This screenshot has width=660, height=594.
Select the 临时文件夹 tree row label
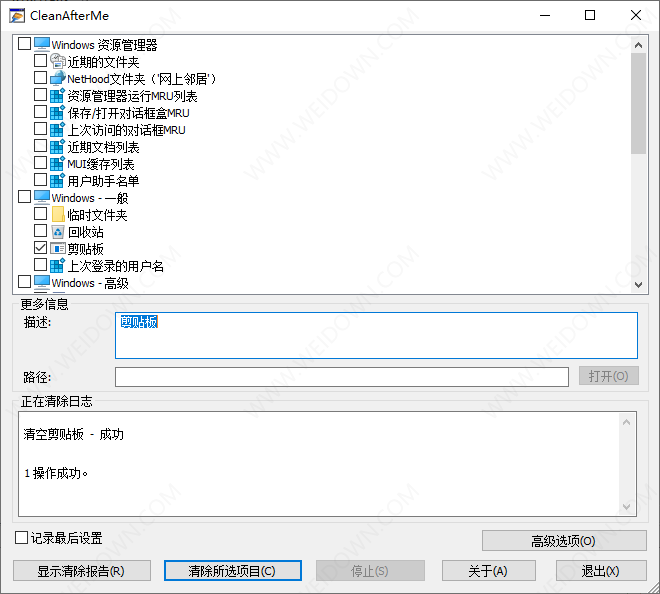point(97,215)
